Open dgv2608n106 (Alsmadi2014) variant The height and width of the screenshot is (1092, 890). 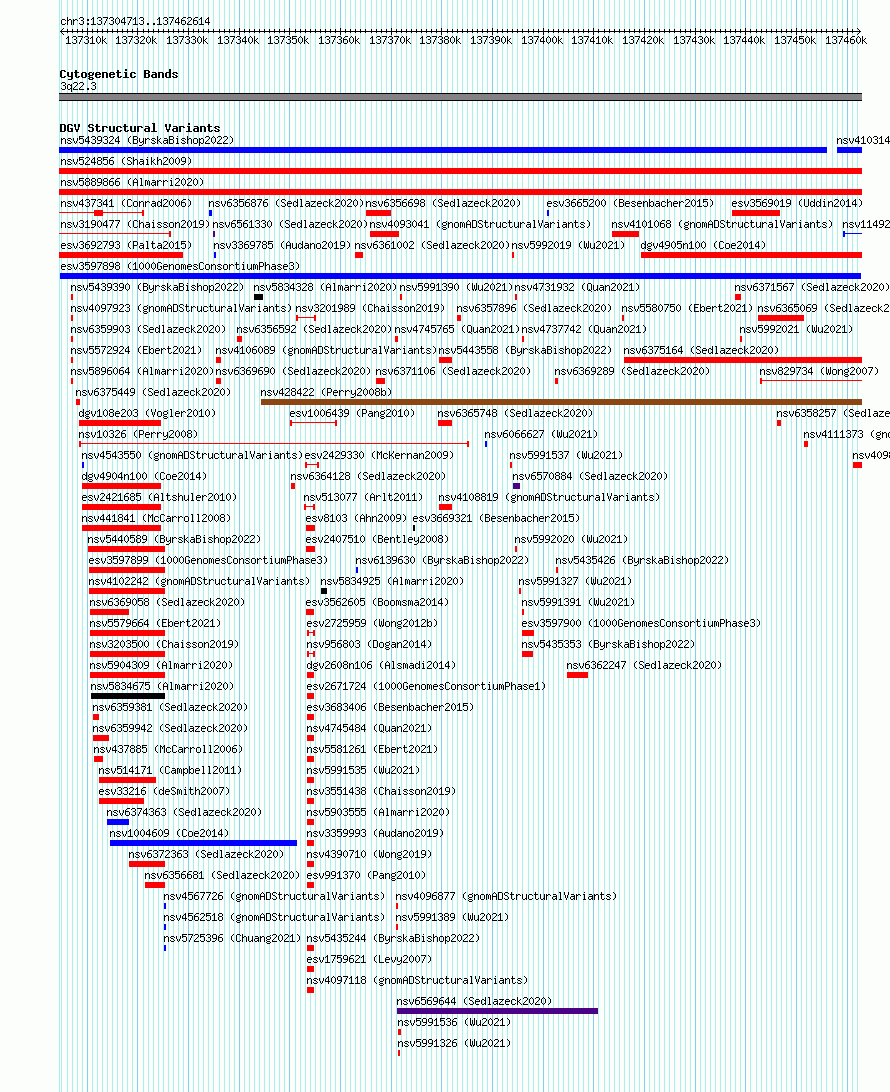pyautogui.click(x=382, y=665)
